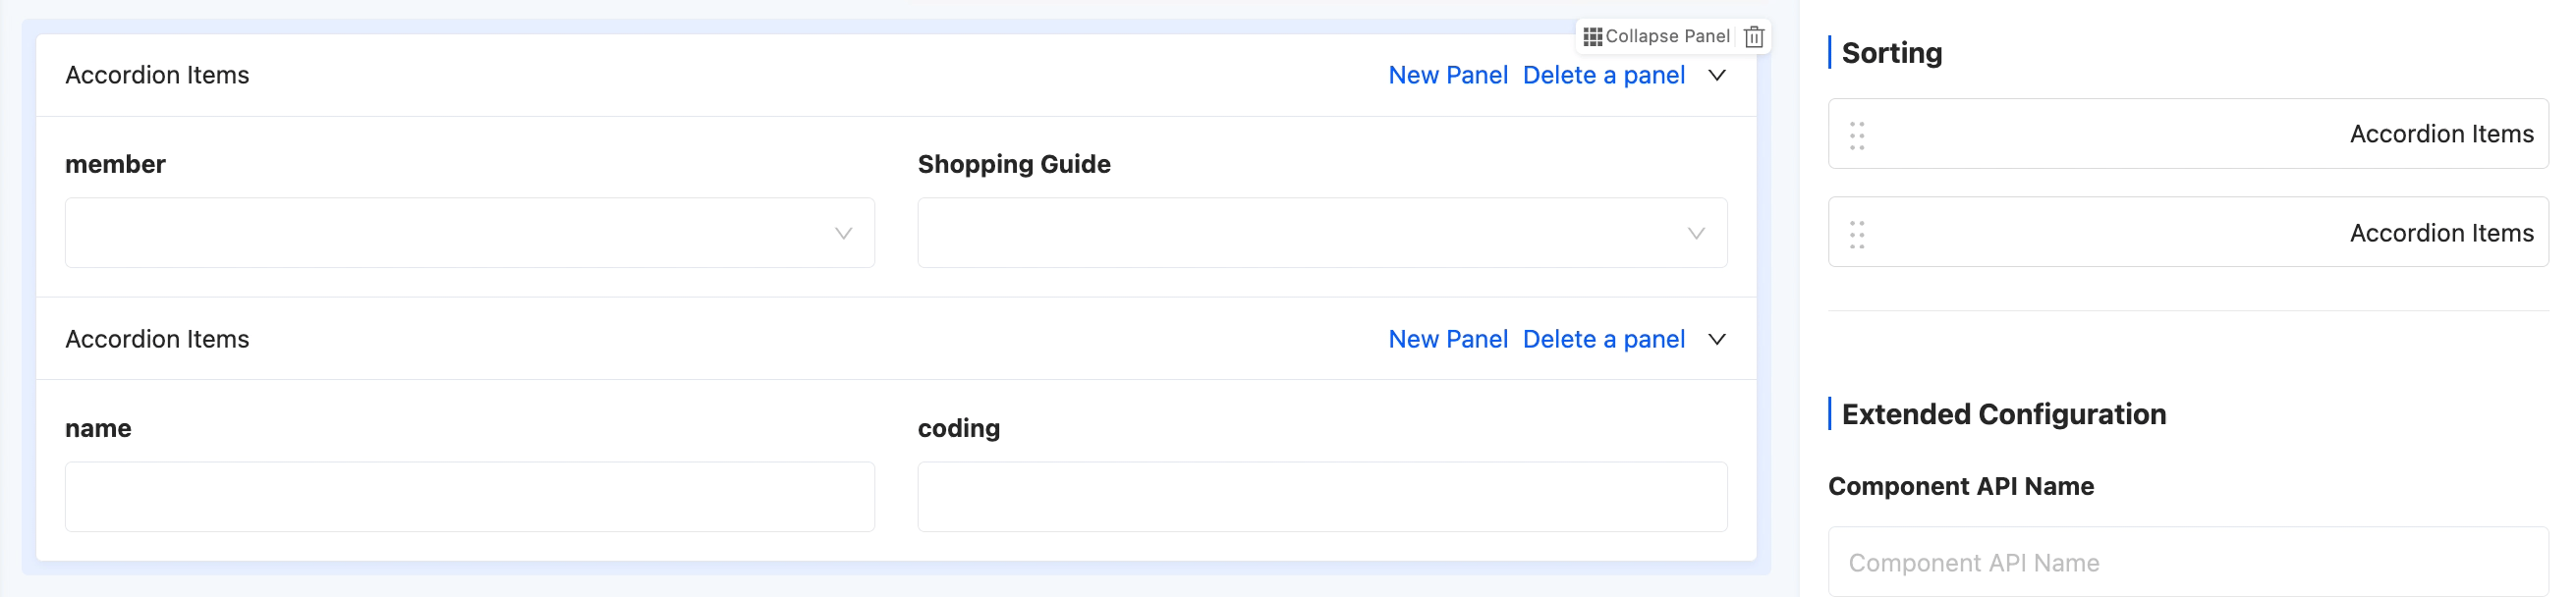The width and height of the screenshot is (2576, 597).
Task: Click the Component API Name input
Action: point(2188,563)
